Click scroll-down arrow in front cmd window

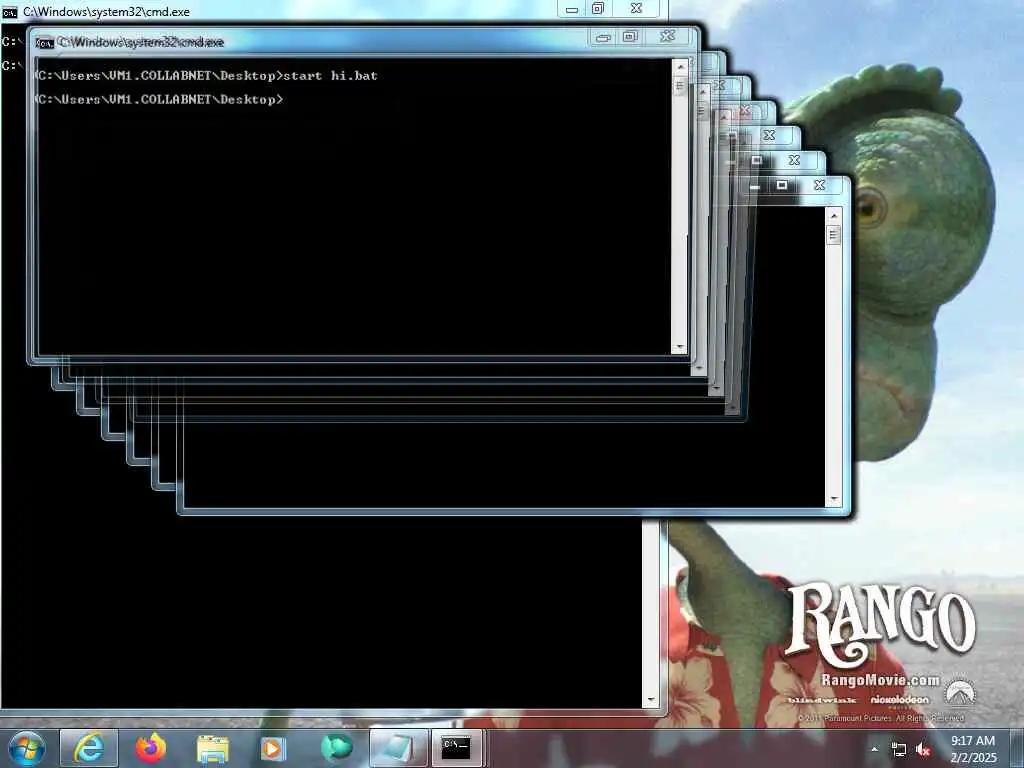tap(680, 347)
